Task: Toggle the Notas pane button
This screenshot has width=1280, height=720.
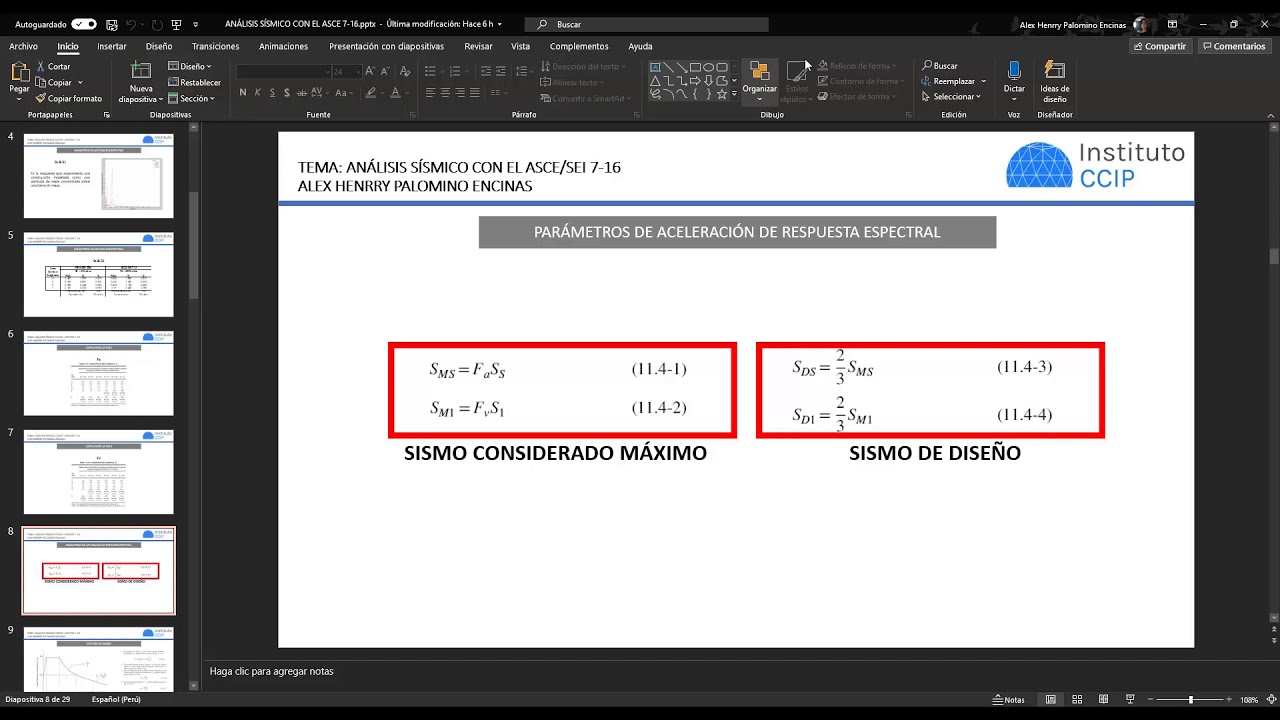Action: (x=1008, y=699)
